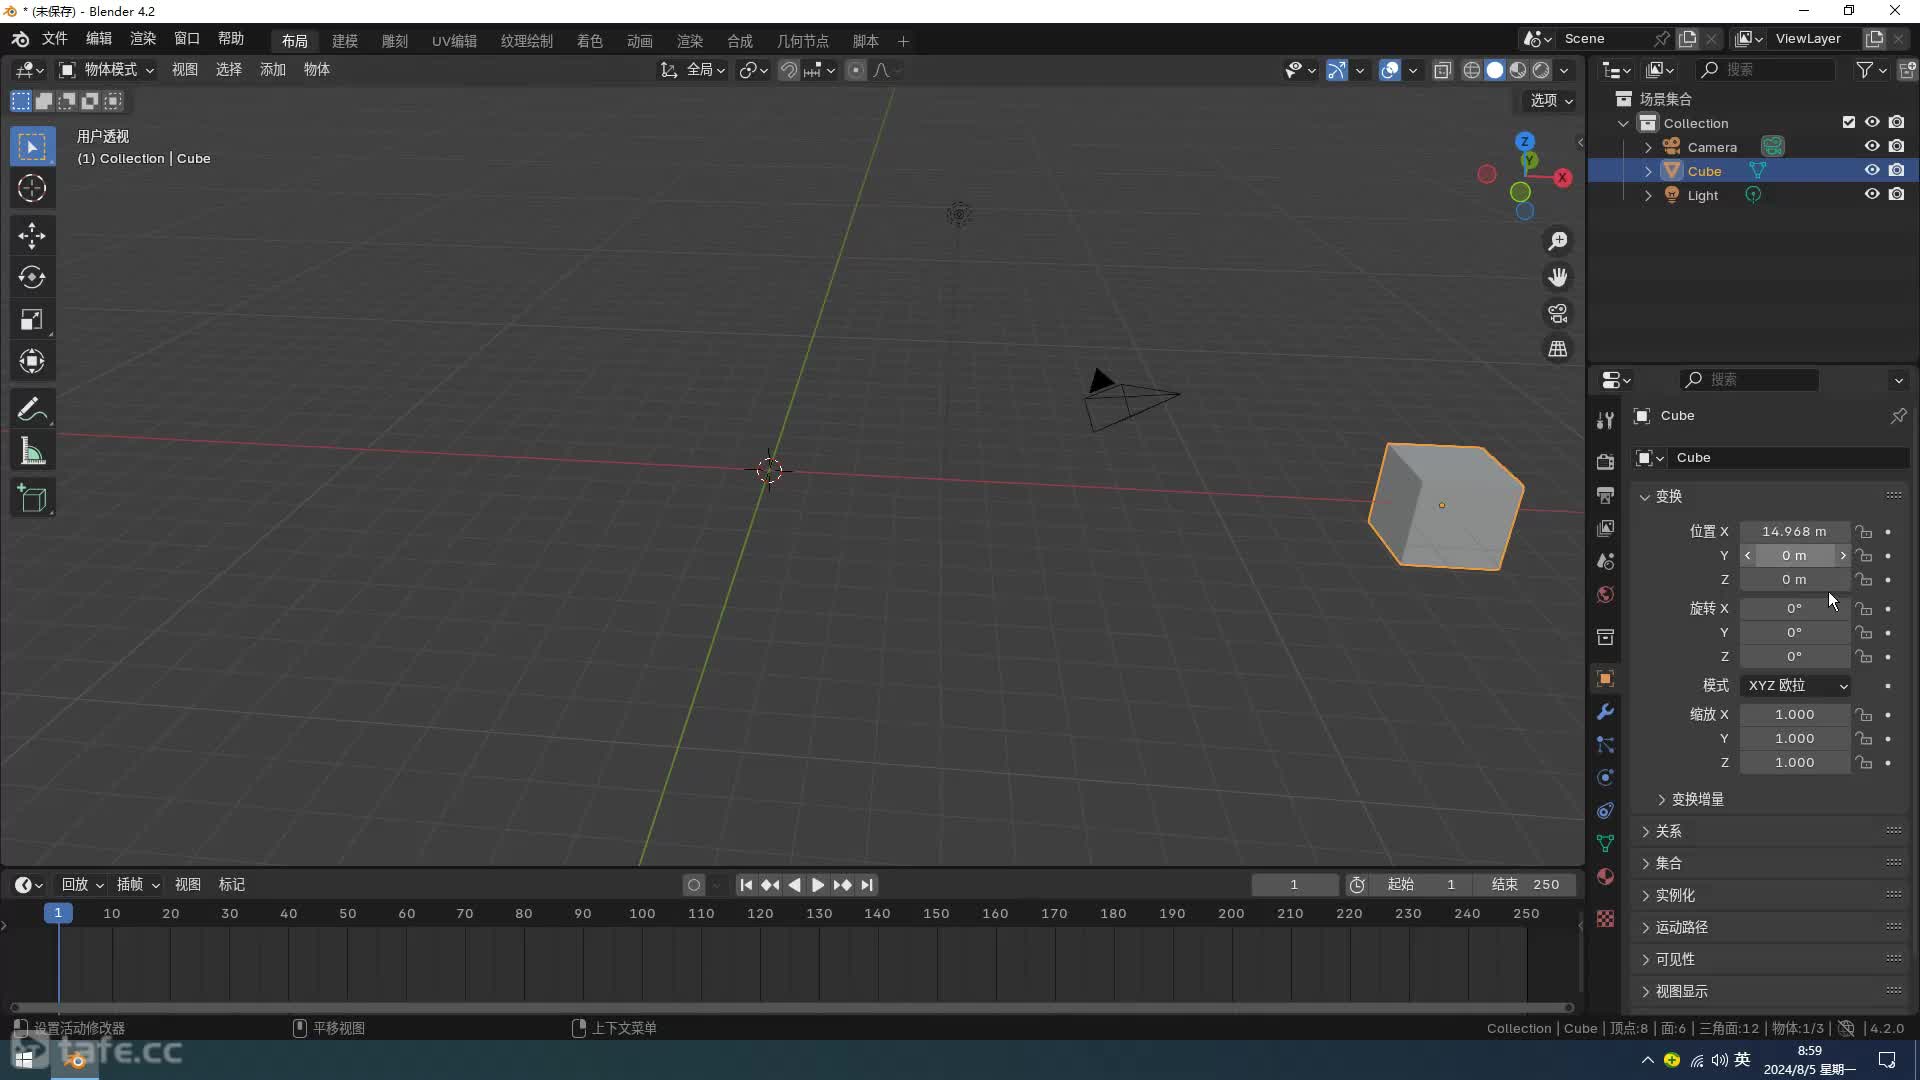Image resolution: width=1920 pixels, height=1080 pixels.
Task: Select the Transform tool
Action: coord(32,361)
